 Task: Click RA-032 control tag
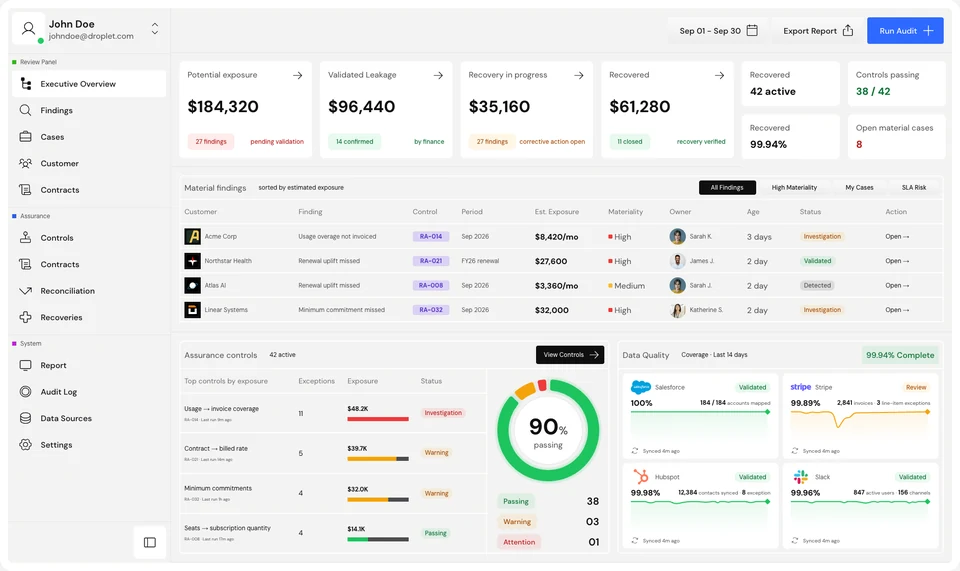[x=431, y=310]
